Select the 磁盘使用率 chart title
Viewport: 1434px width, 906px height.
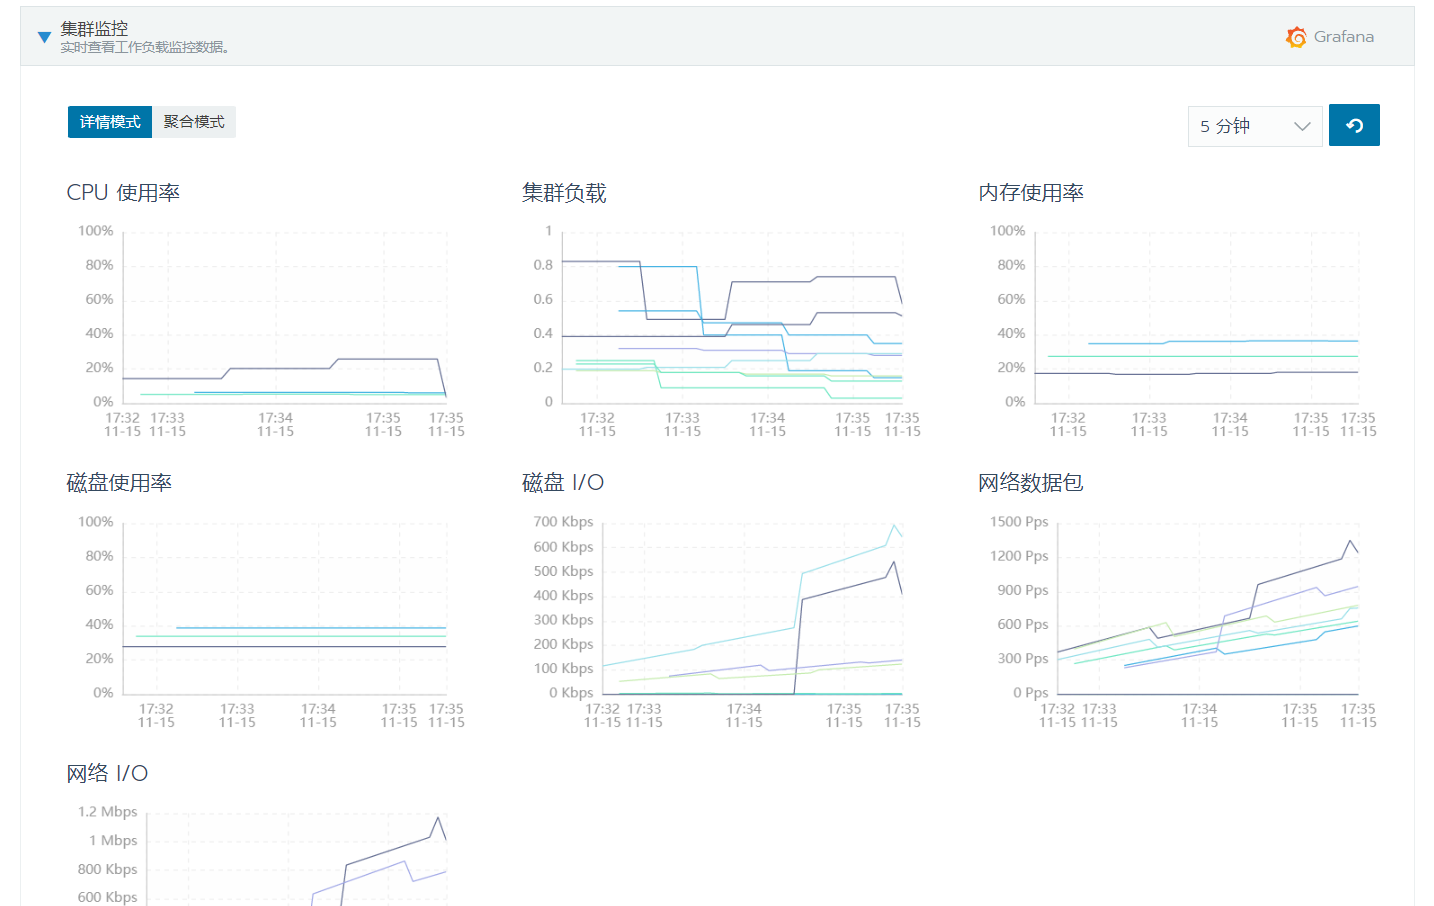click(x=119, y=483)
